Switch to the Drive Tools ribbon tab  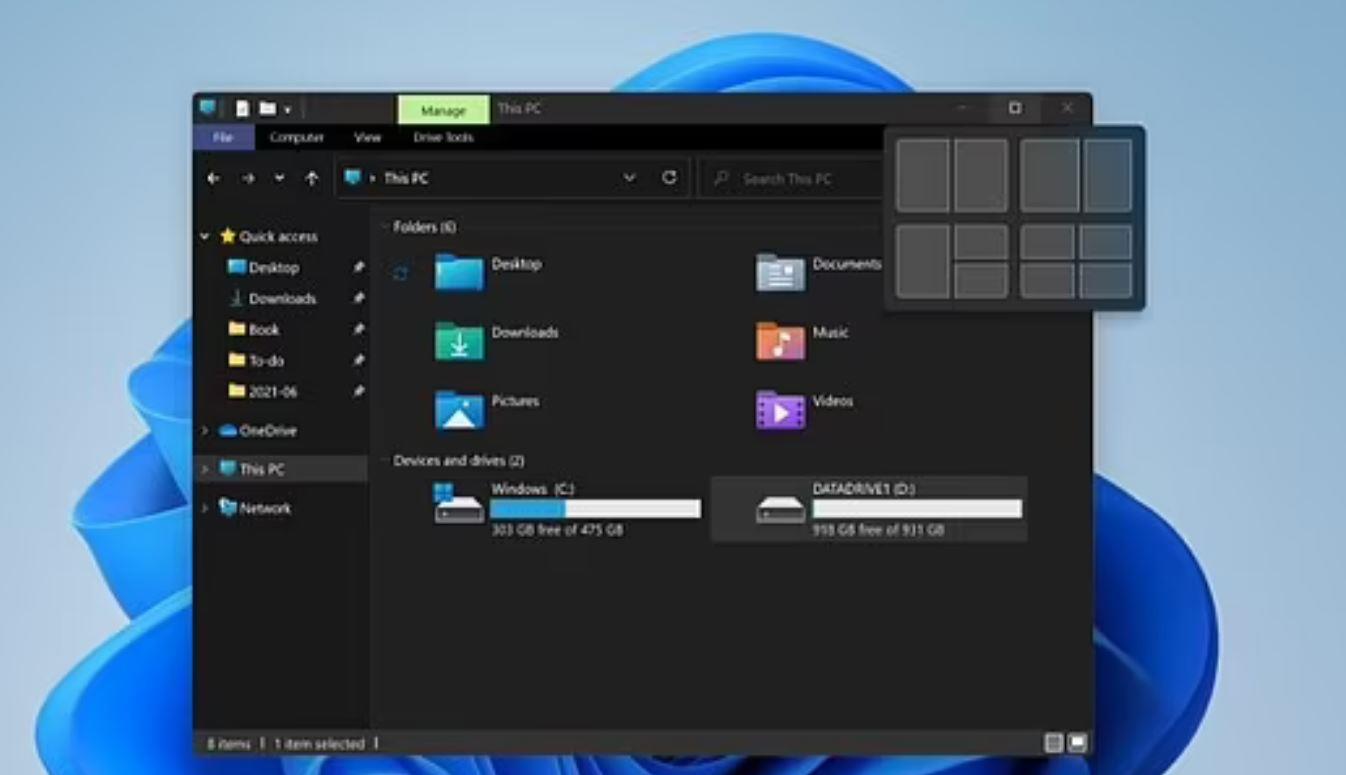click(x=443, y=137)
